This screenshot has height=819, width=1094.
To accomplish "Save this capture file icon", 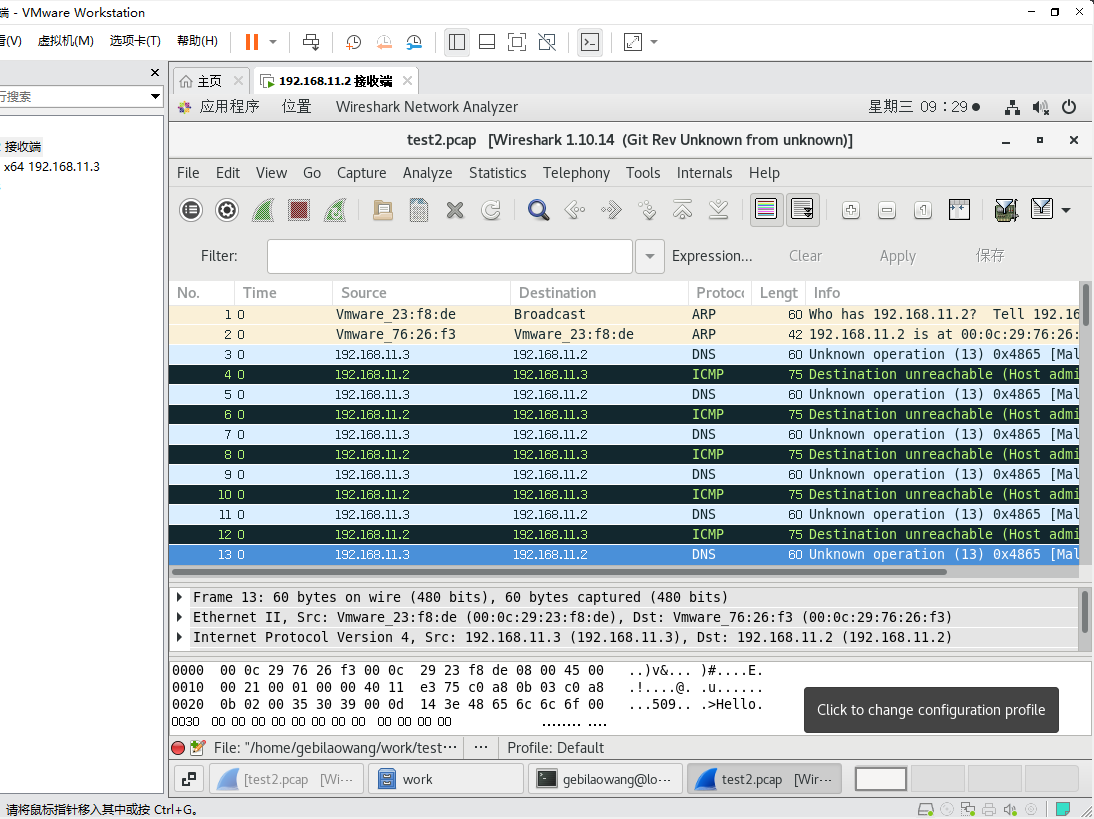I will 419,210.
